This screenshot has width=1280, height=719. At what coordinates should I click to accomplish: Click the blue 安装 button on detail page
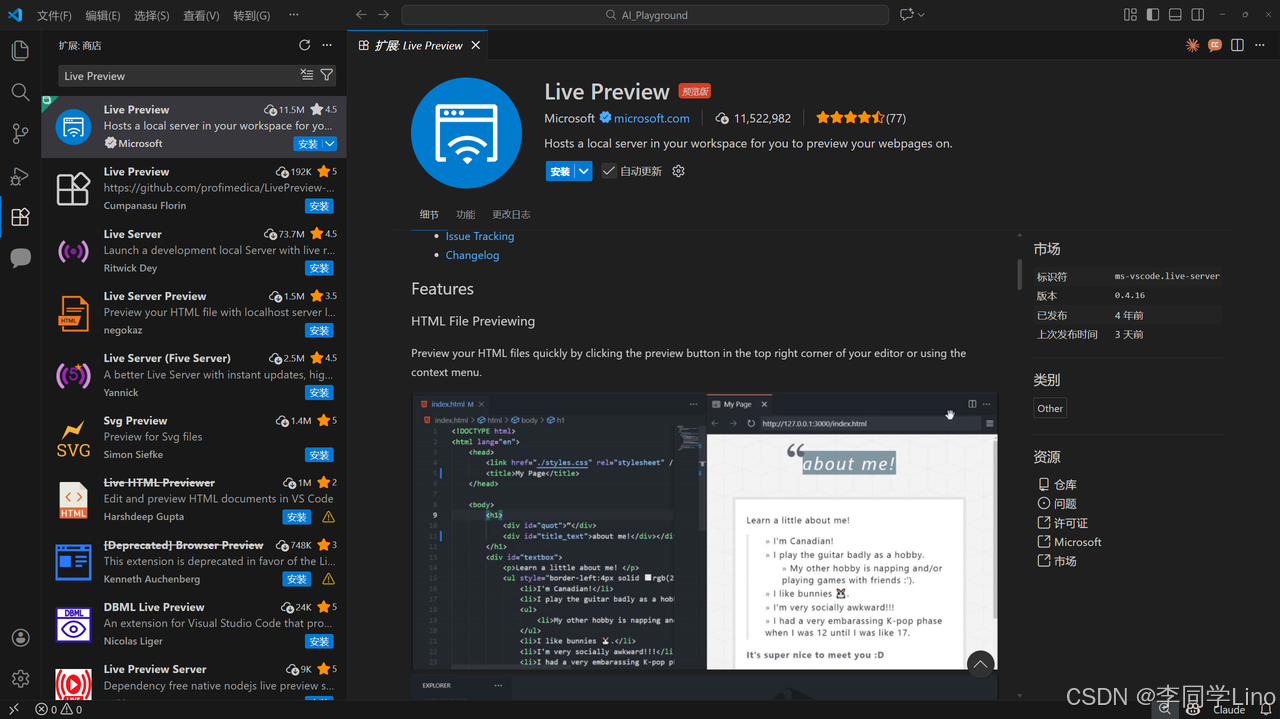coord(560,171)
